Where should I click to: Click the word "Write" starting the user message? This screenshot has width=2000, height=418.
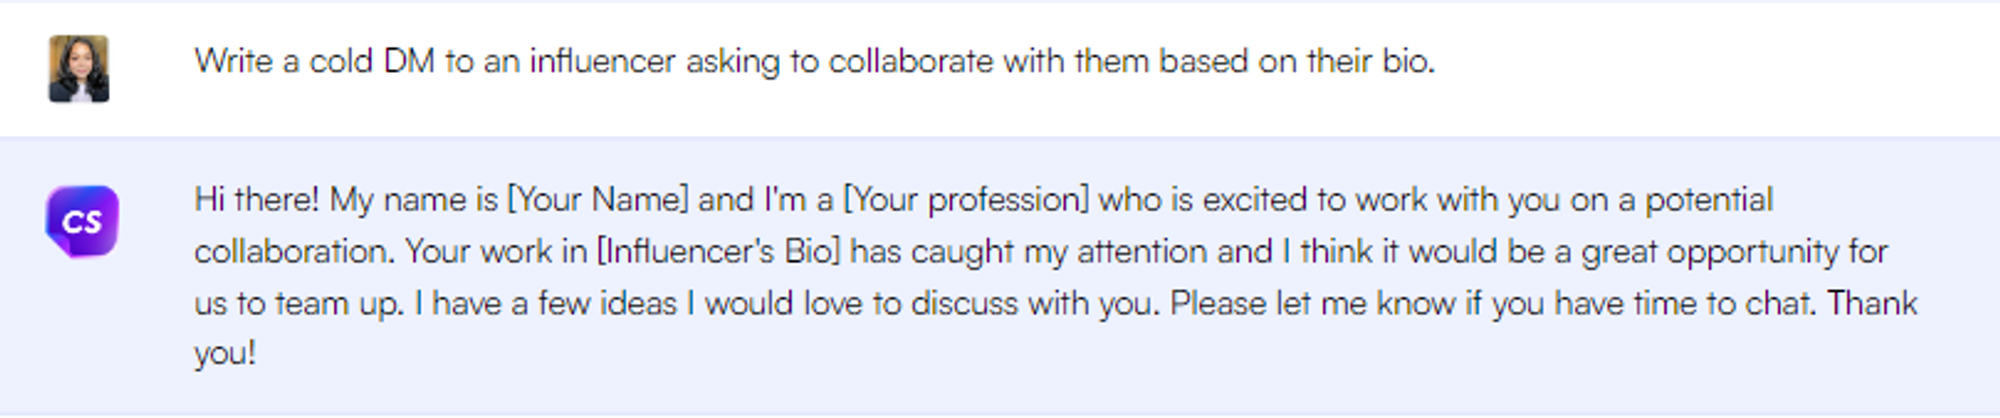coord(233,62)
